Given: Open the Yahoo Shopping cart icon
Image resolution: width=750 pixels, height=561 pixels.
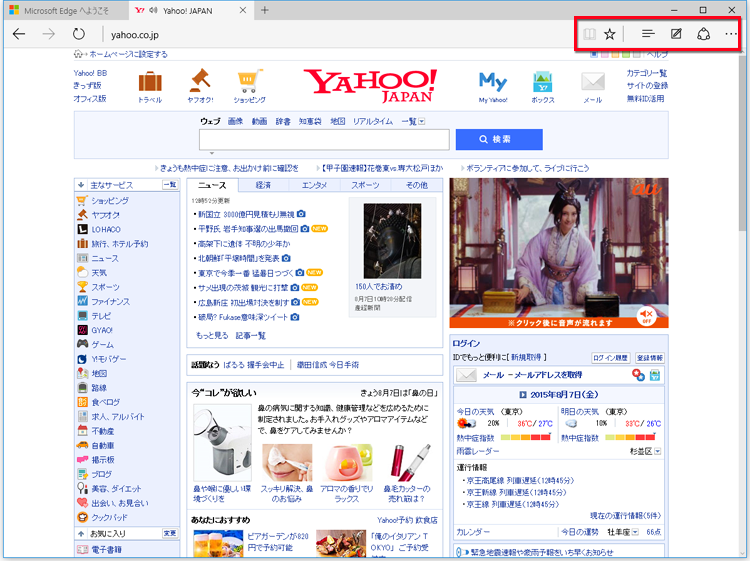Looking at the screenshot, I should (x=249, y=82).
